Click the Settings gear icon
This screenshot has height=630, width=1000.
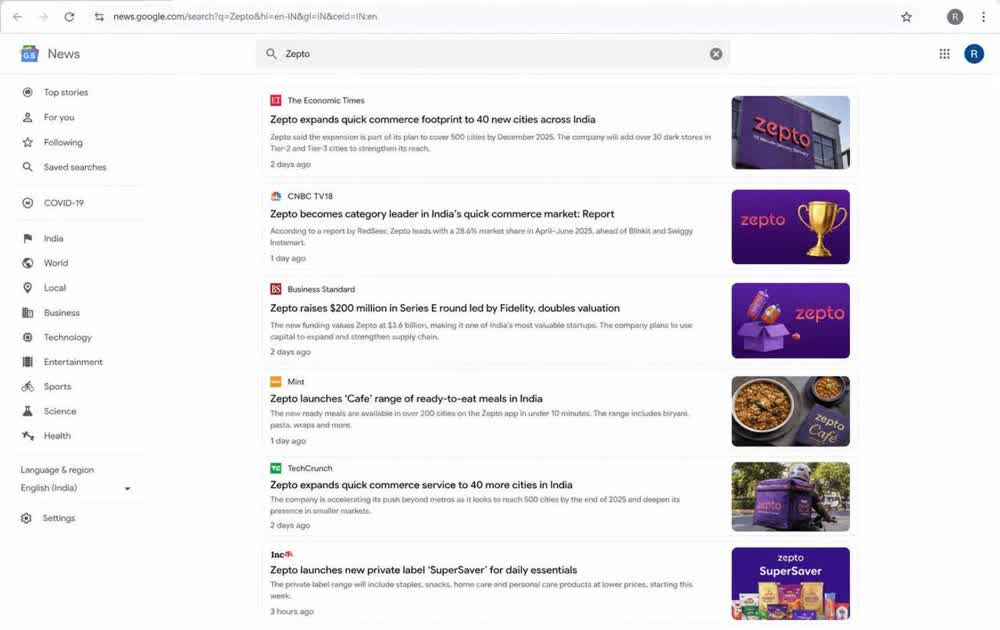26,518
